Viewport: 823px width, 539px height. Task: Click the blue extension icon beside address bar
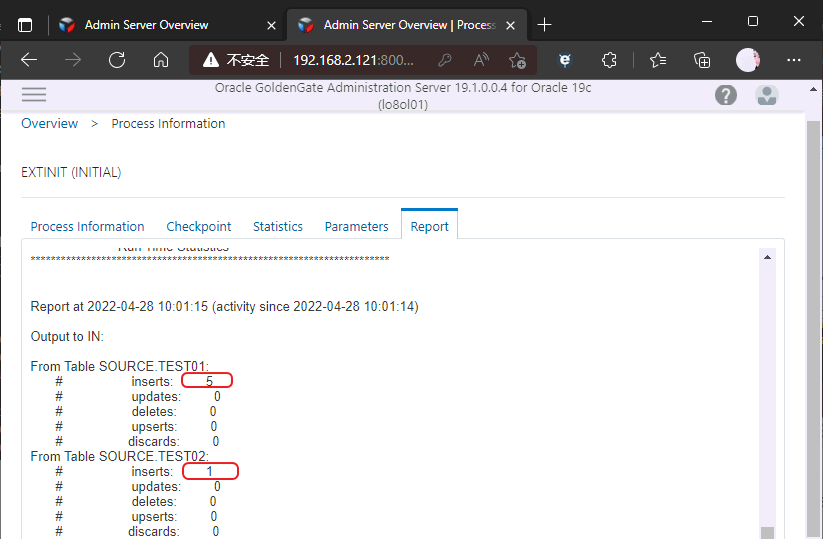[x=565, y=60]
